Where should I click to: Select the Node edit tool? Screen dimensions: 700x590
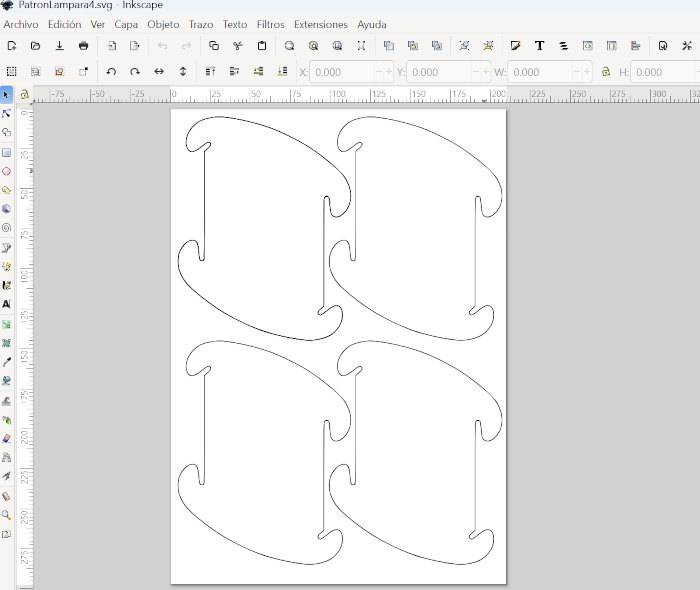(7, 113)
